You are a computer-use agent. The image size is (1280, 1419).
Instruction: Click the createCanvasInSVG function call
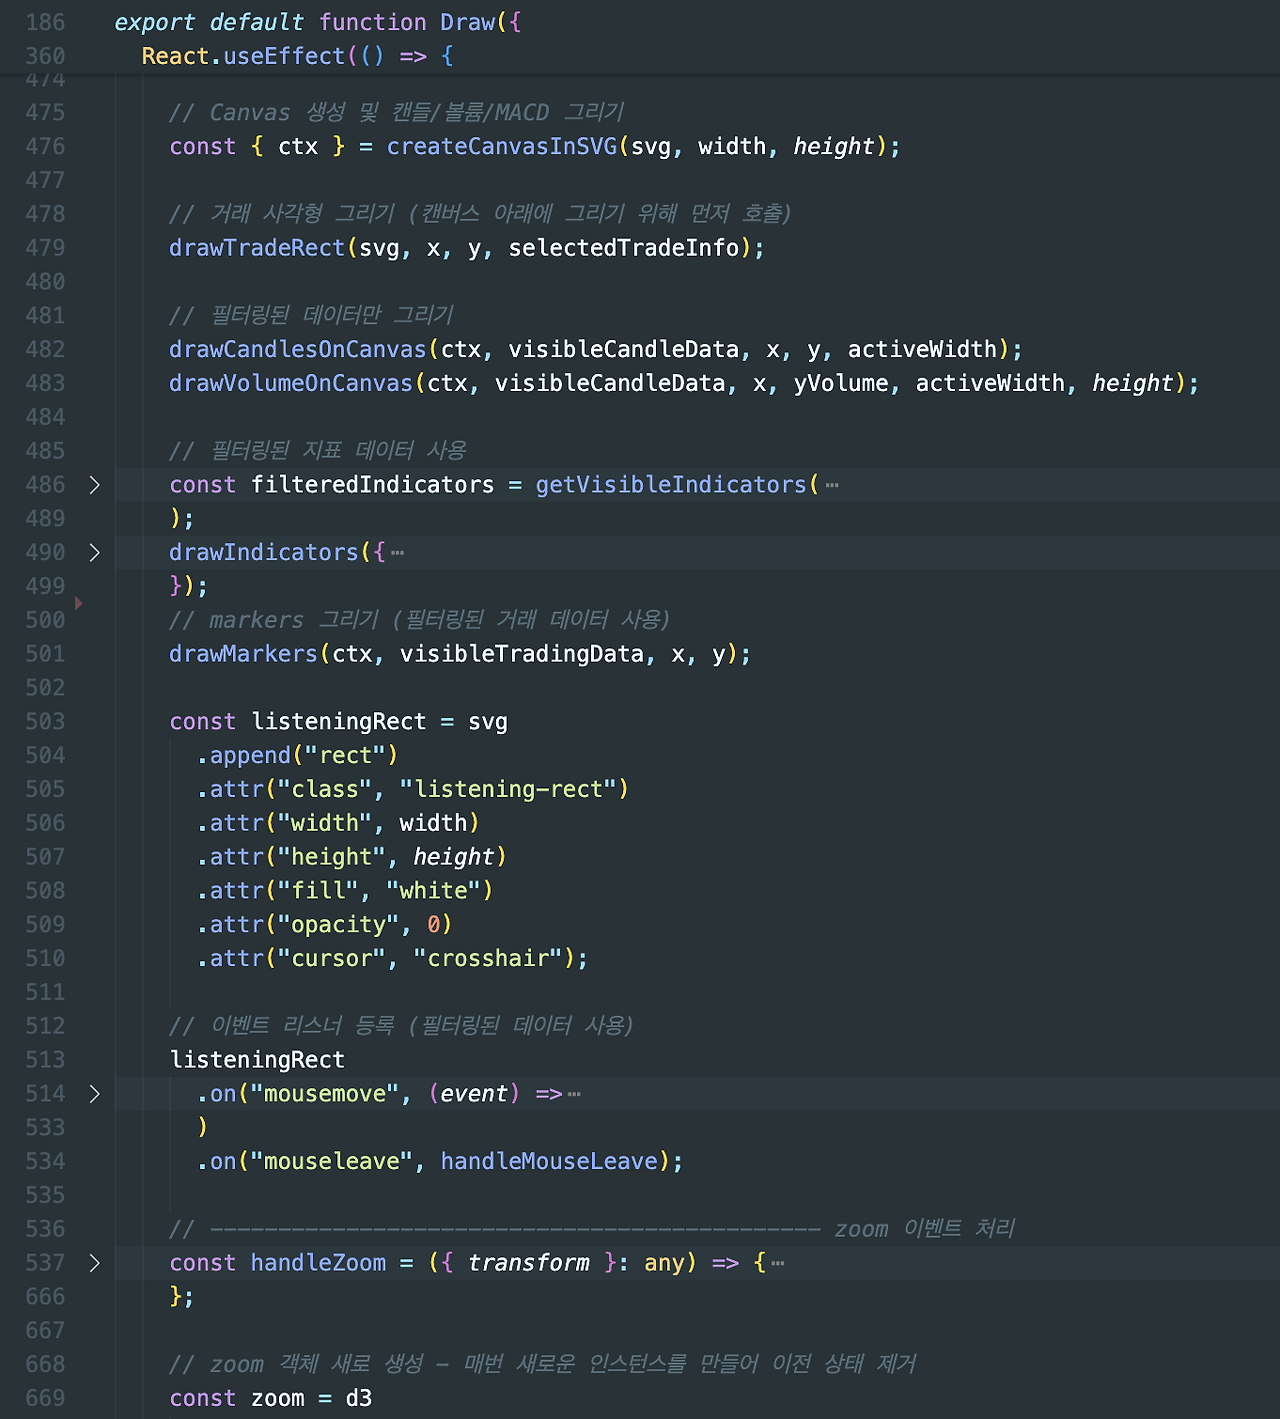coord(502,147)
